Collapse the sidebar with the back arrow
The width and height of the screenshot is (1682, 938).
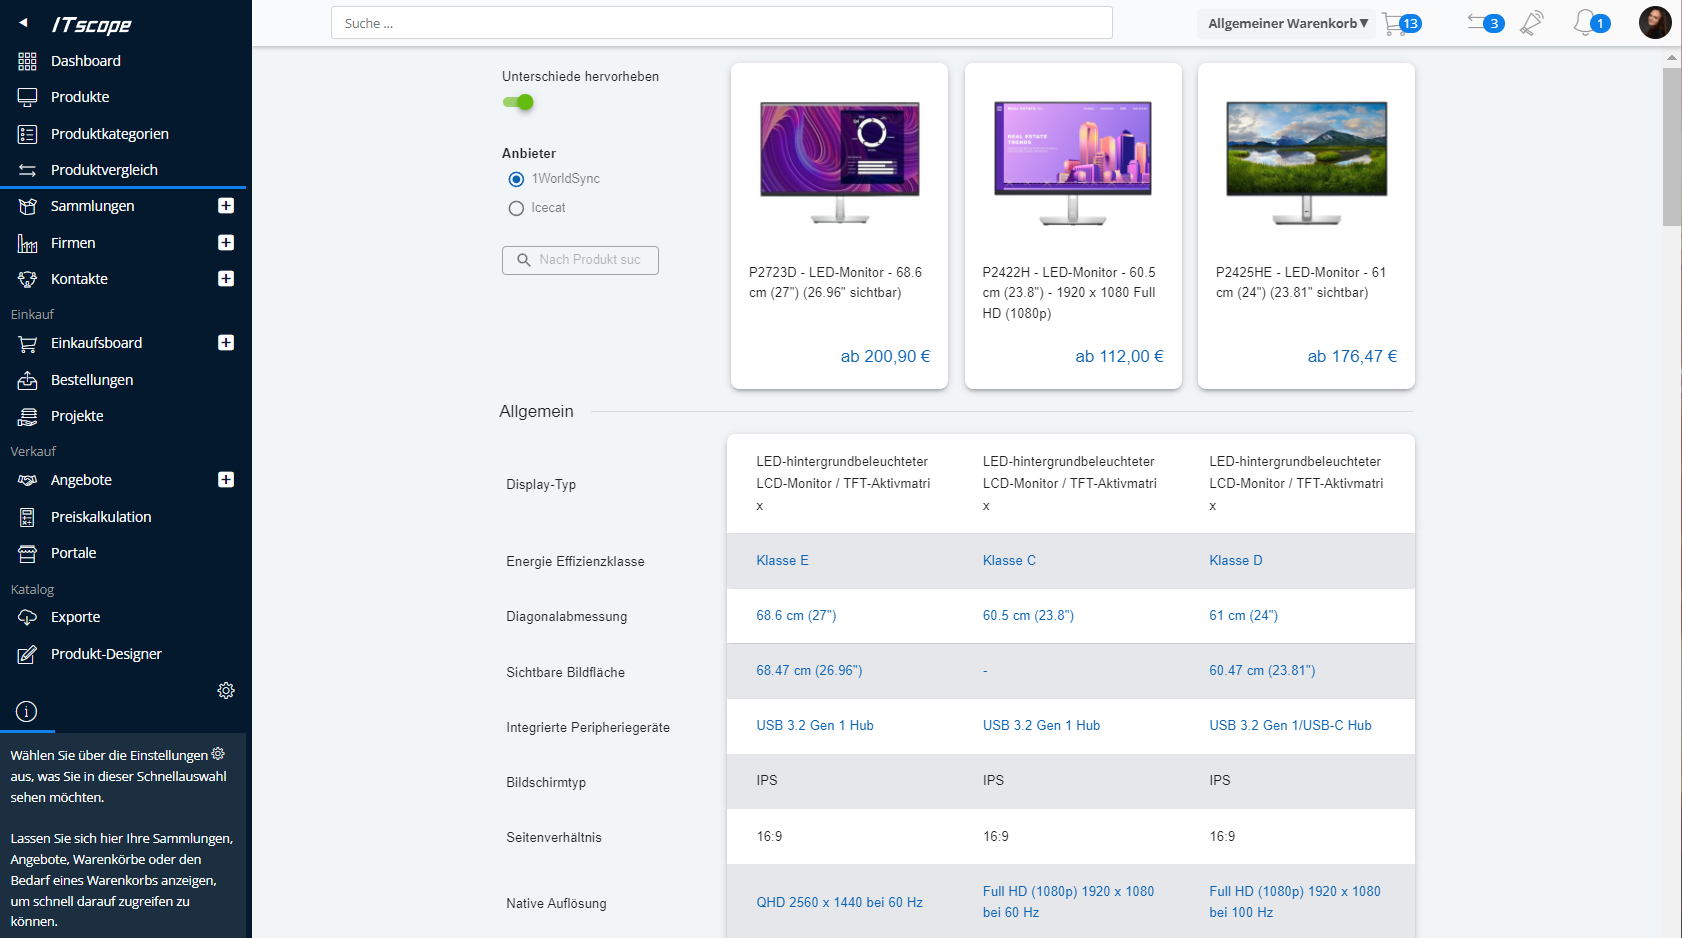[23, 23]
